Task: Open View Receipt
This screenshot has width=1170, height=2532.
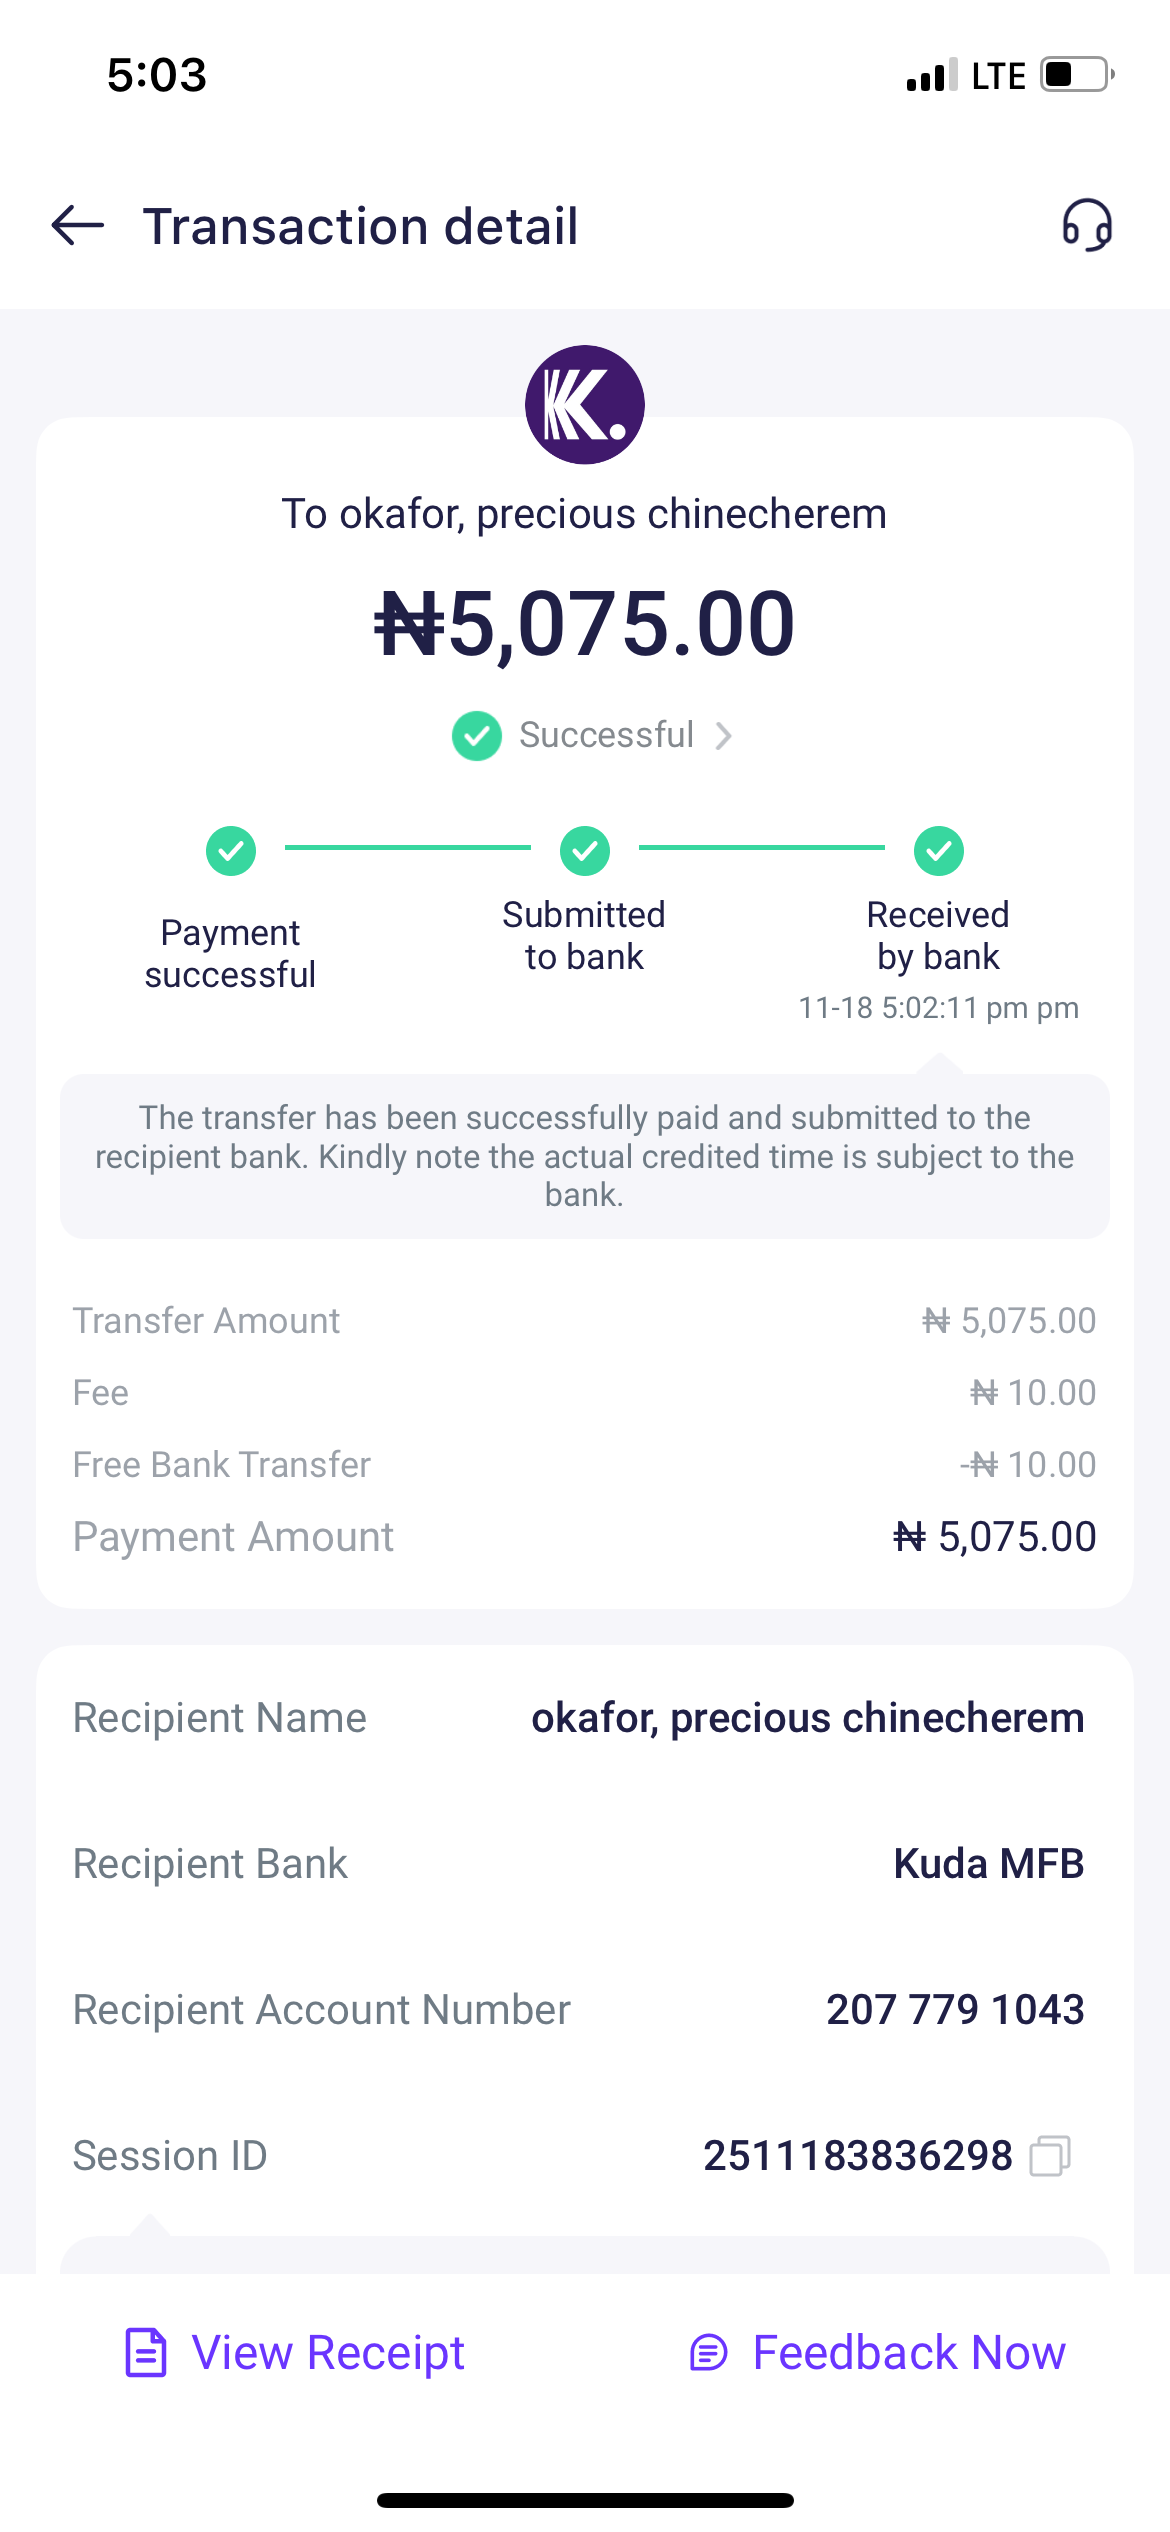Action: click(x=327, y=2352)
